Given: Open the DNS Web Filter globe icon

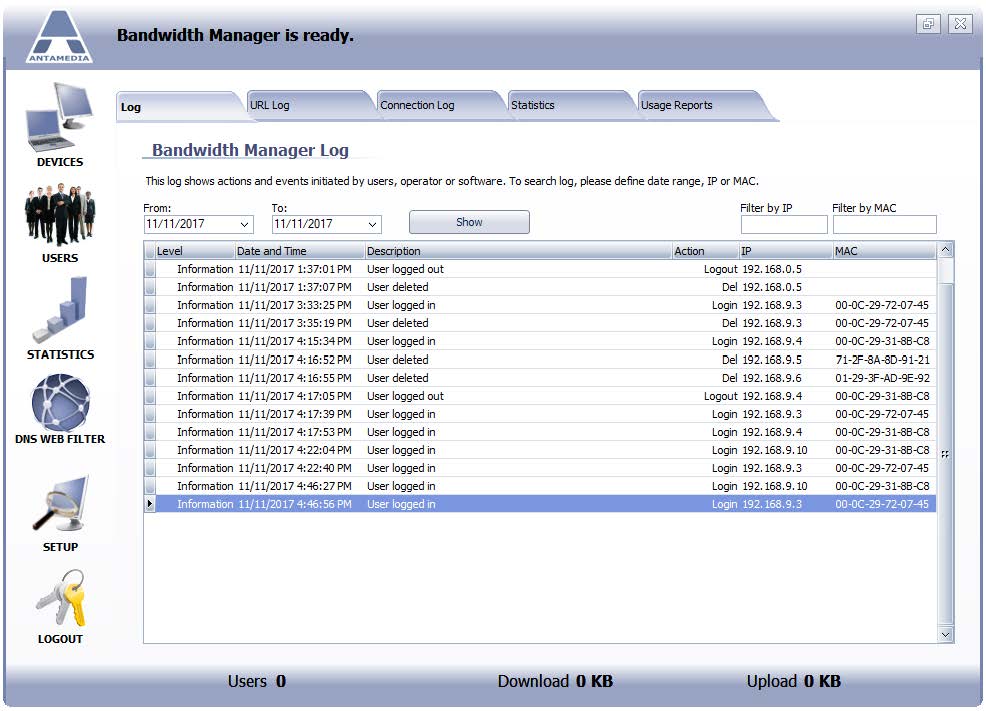Looking at the screenshot, I should coord(60,402).
